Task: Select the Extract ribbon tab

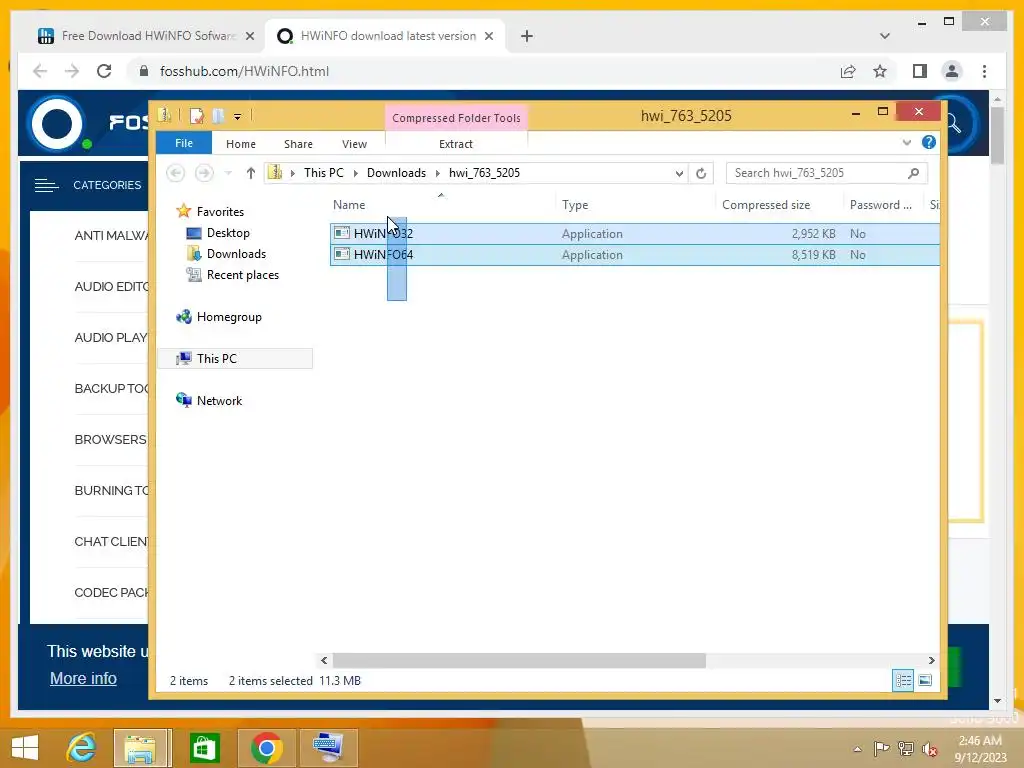Action: (455, 144)
